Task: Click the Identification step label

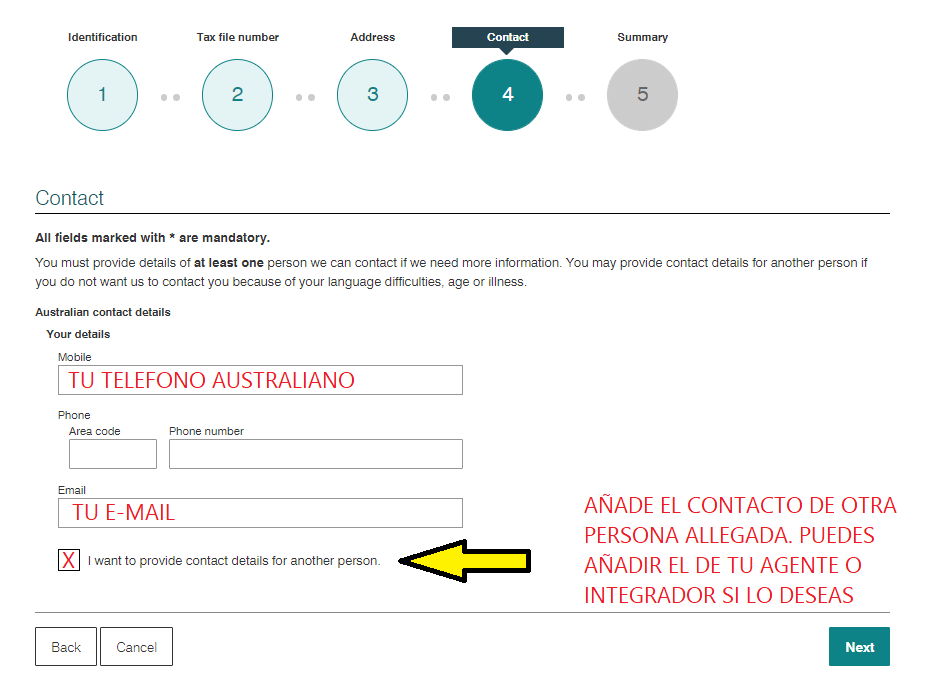Action: point(102,37)
